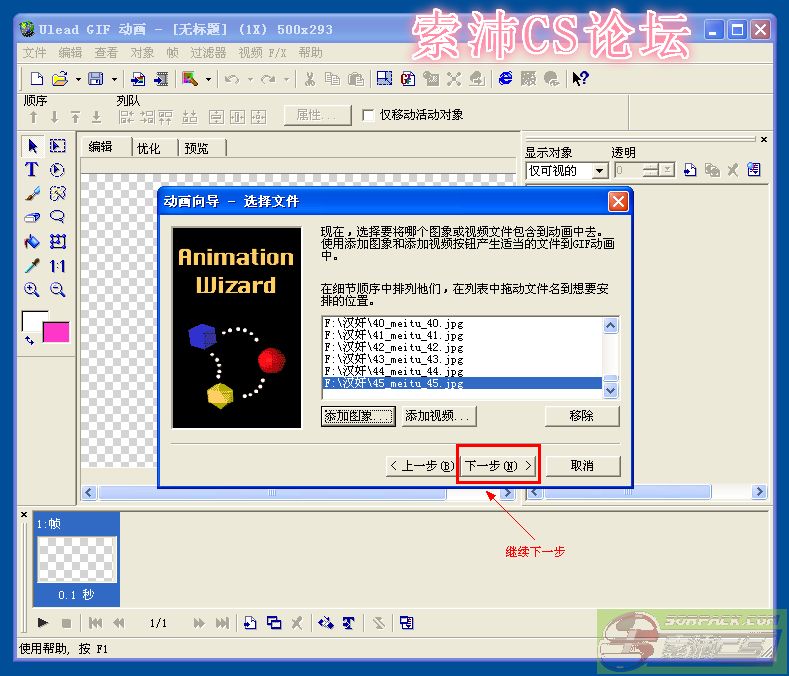Click the Open file folder icon
The image size is (789, 676).
click(x=60, y=79)
